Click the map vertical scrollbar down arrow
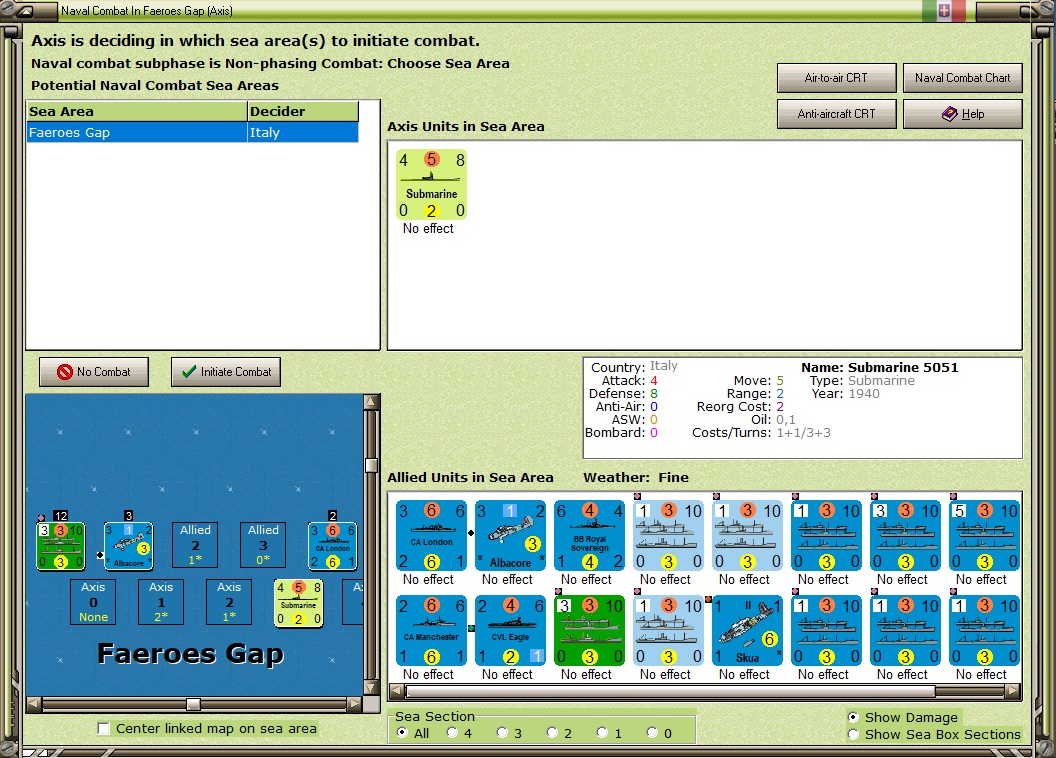Viewport: 1056px width, 758px height. pyautogui.click(x=370, y=687)
